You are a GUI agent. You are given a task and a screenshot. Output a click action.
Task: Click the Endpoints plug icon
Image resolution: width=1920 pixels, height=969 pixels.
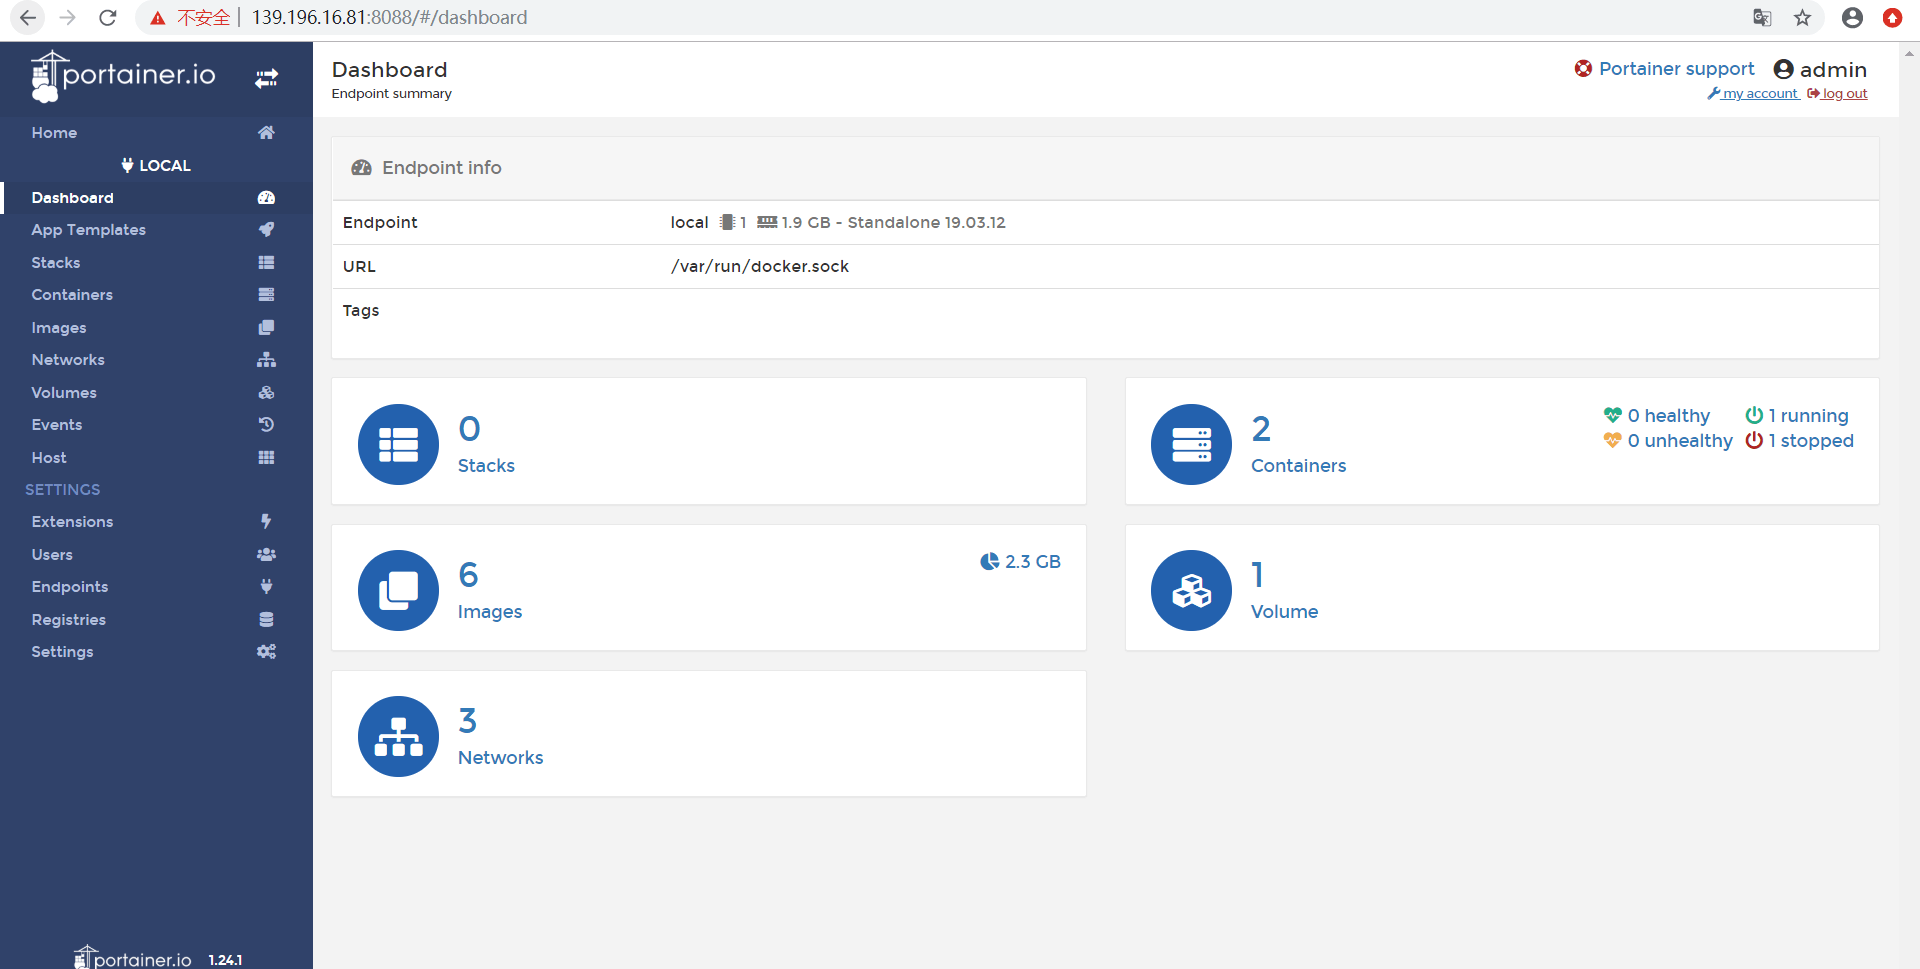(266, 587)
